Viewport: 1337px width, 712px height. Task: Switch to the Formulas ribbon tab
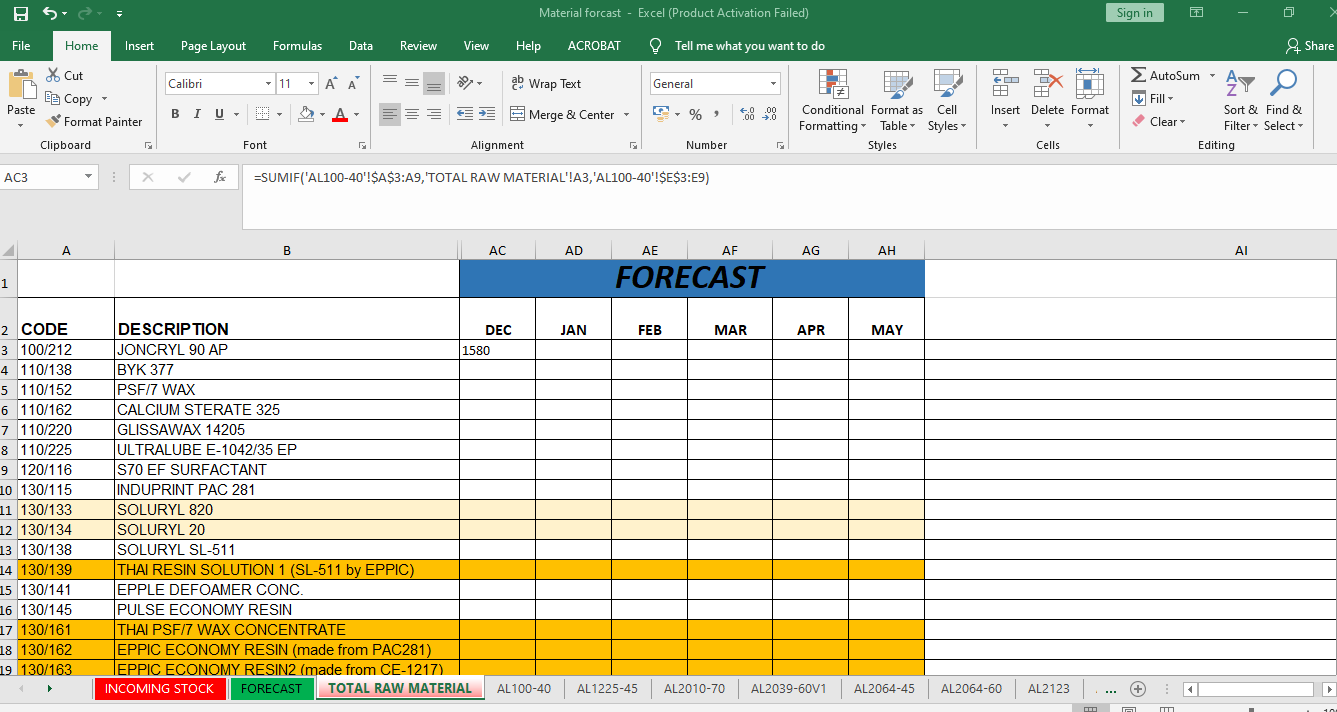297,46
